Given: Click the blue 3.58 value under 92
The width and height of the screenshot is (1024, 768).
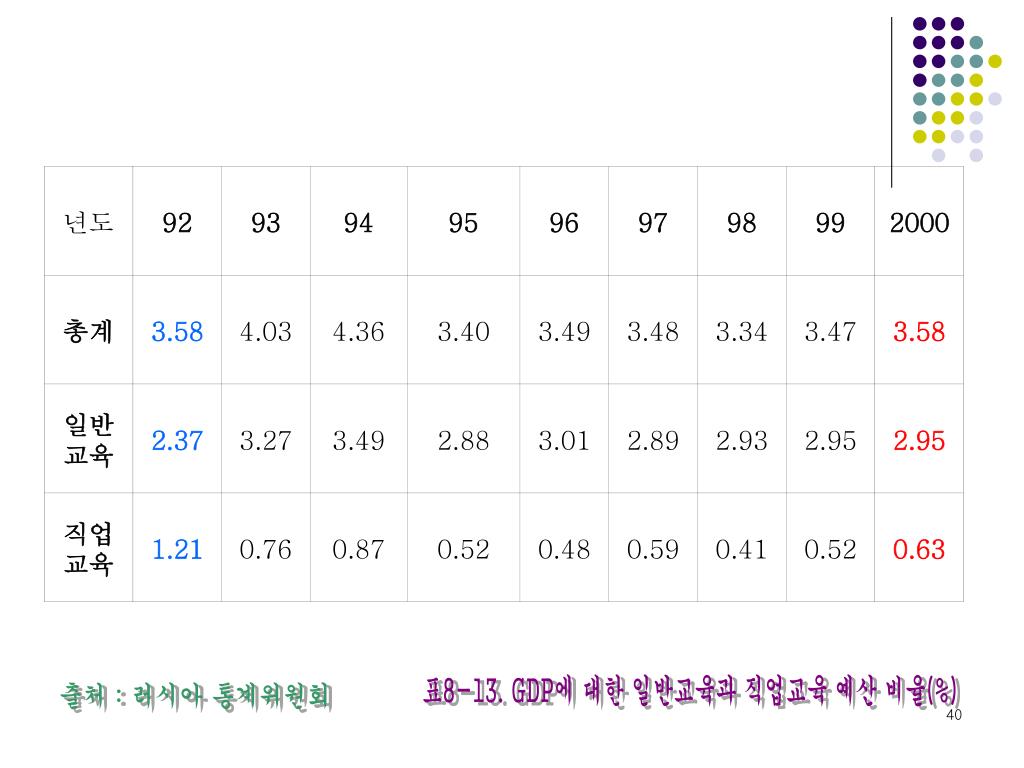Looking at the screenshot, I should 177,332.
